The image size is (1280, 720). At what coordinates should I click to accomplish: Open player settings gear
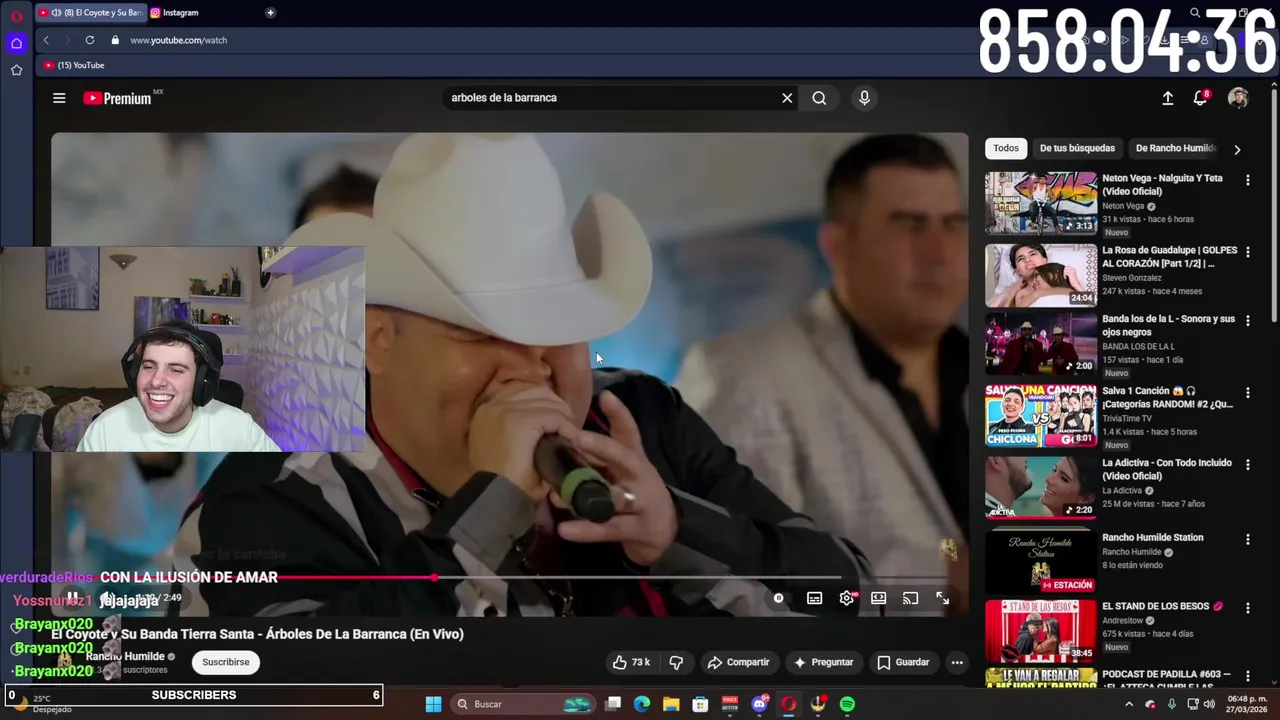[847, 598]
